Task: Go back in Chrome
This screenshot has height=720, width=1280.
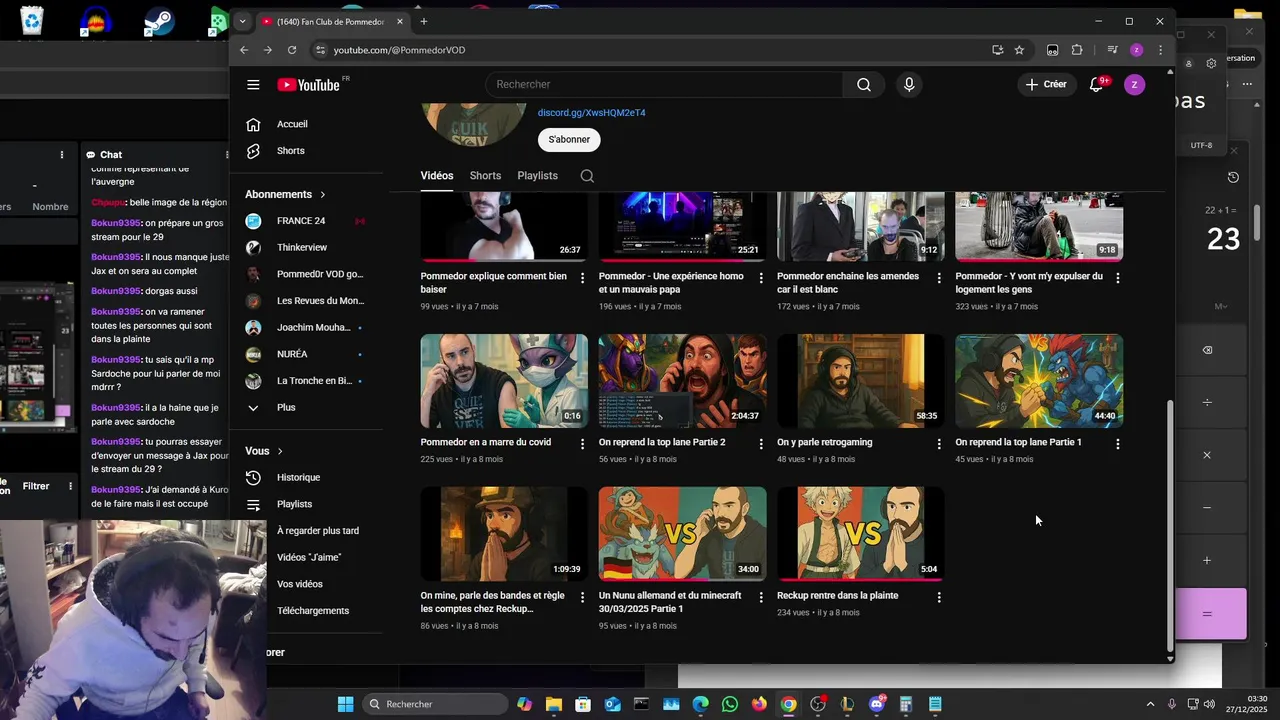Action: pyautogui.click(x=244, y=50)
